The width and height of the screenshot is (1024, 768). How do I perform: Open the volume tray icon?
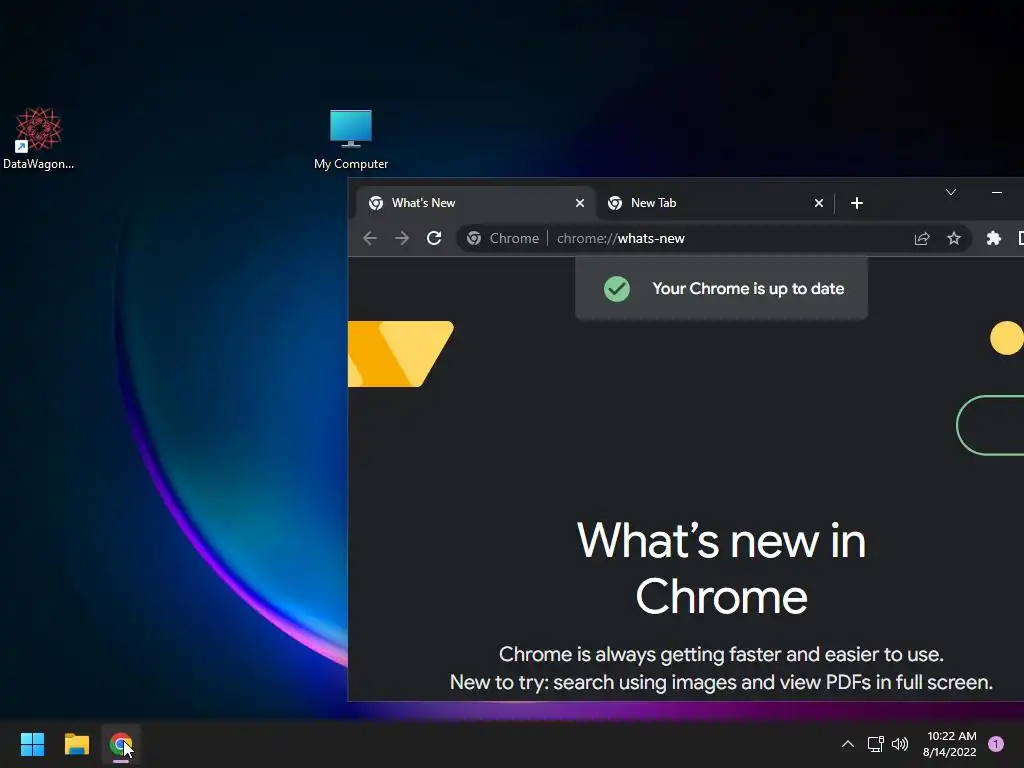pos(900,744)
